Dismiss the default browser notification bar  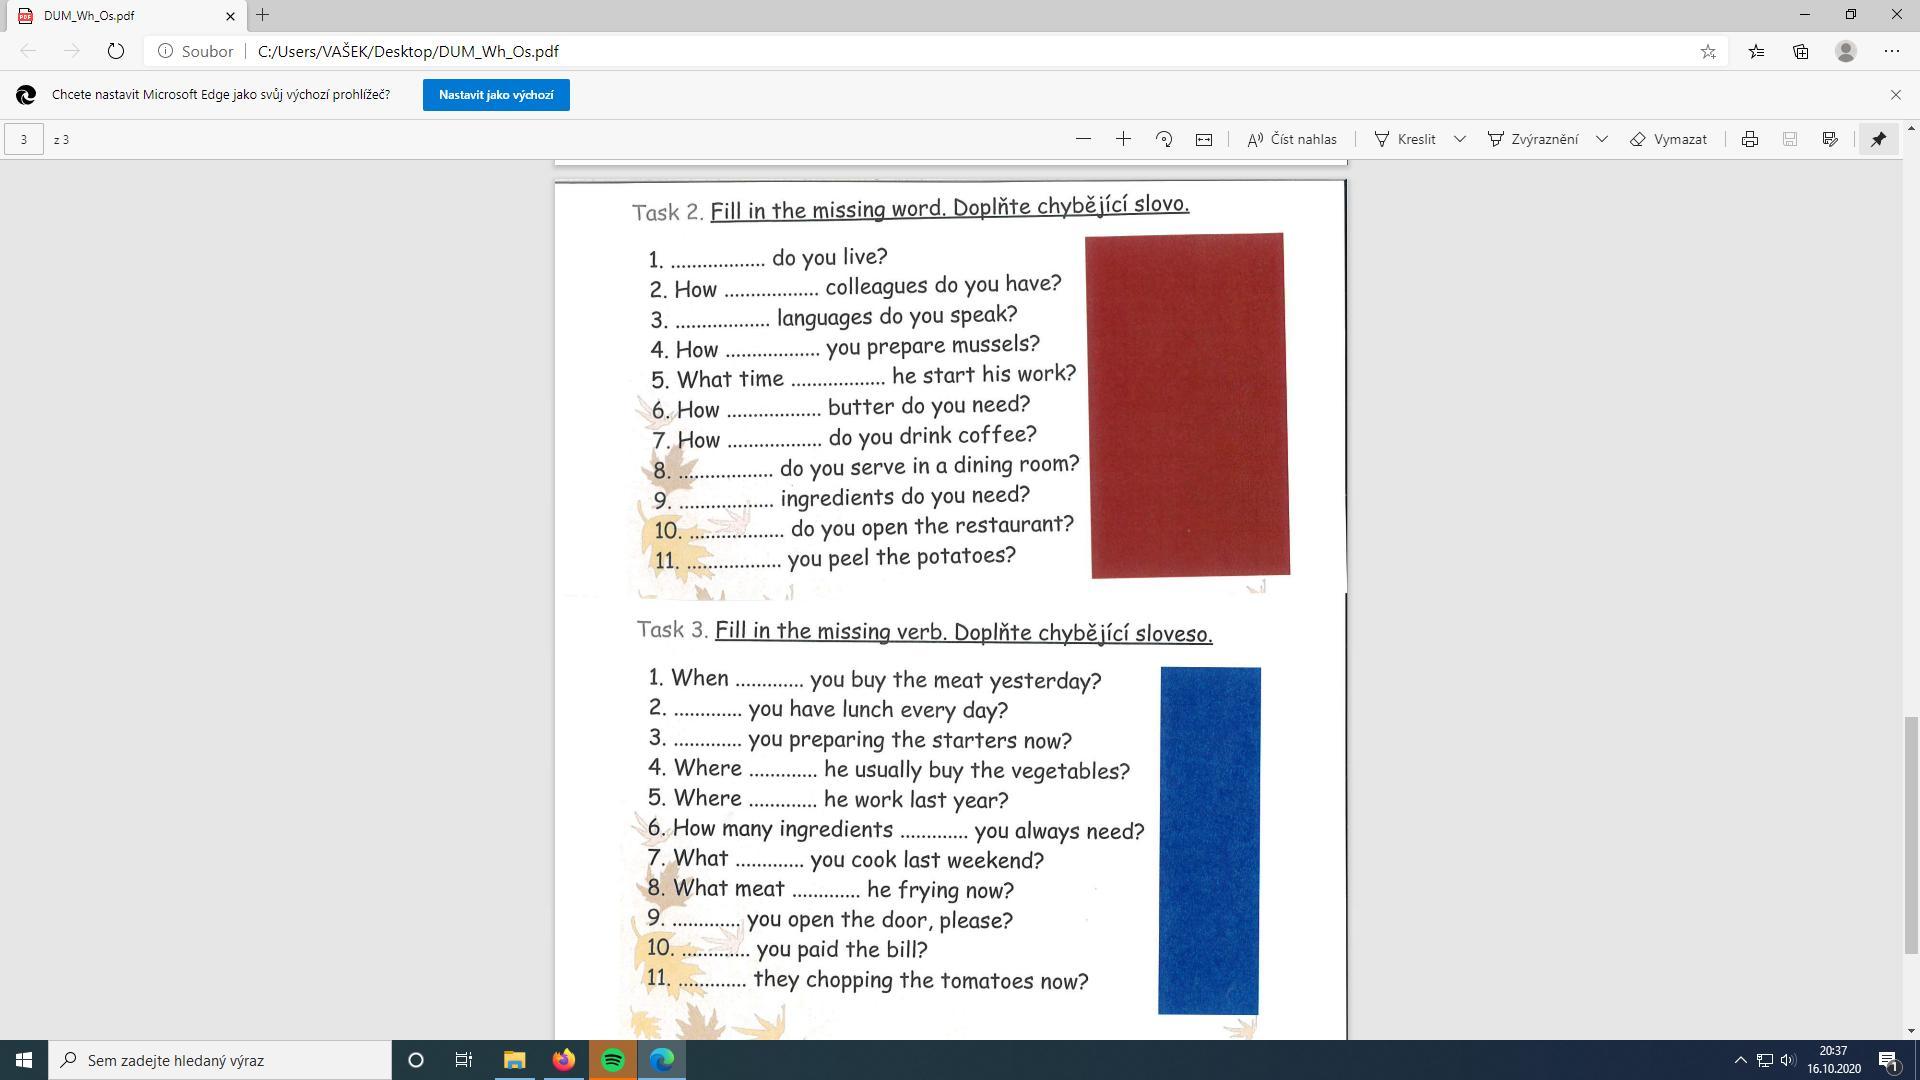(x=1895, y=95)
